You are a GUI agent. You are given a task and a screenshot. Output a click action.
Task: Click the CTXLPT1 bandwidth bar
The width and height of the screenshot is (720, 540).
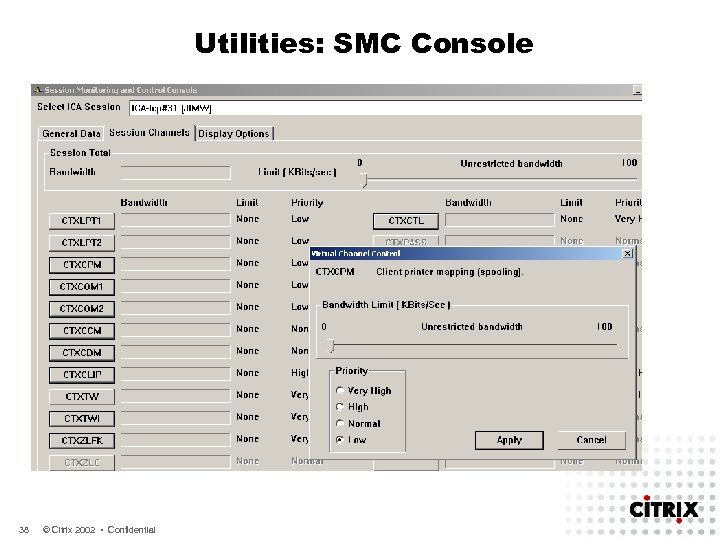click(175, 220)
